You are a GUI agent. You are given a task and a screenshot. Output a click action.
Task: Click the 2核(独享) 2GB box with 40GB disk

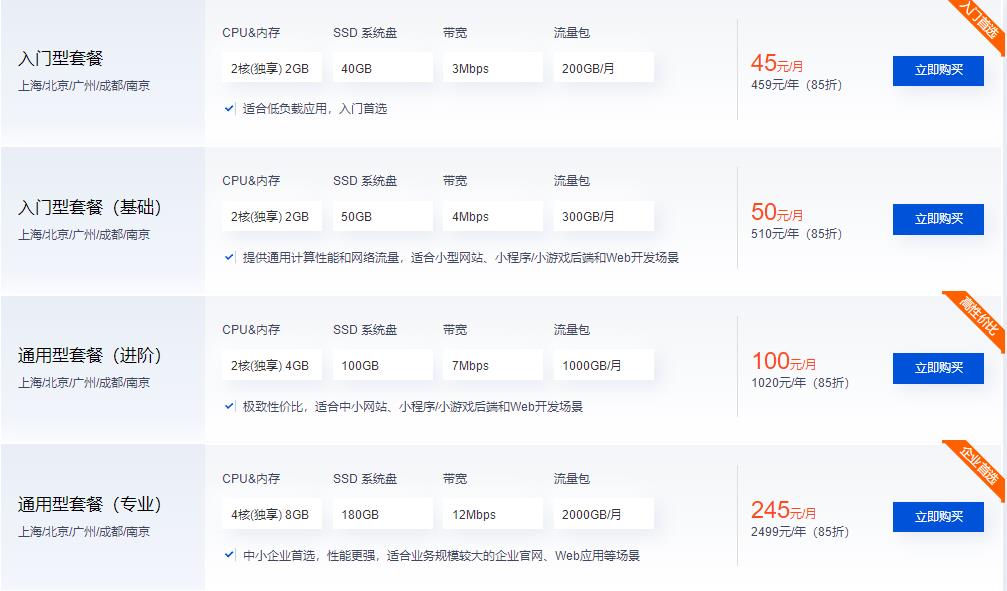(272, 68)
